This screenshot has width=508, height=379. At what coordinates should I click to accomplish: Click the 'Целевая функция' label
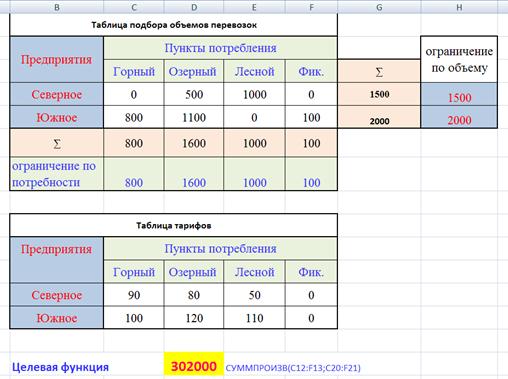tap(60, 367)
